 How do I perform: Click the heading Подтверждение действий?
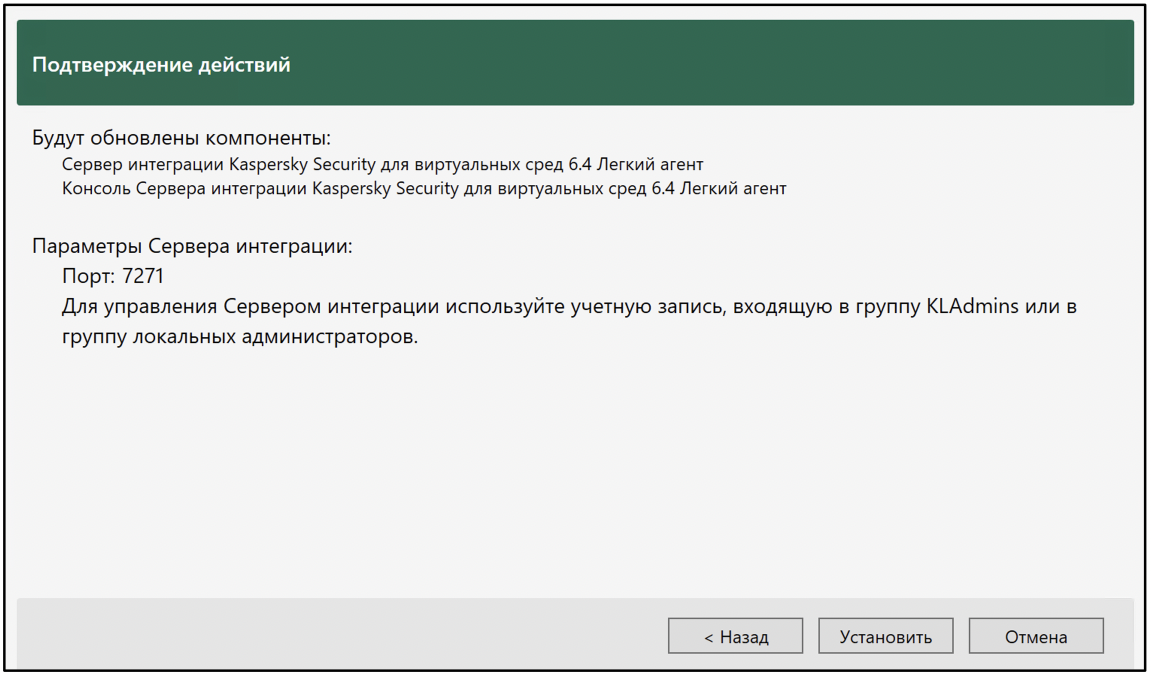(x=161, y=65)
